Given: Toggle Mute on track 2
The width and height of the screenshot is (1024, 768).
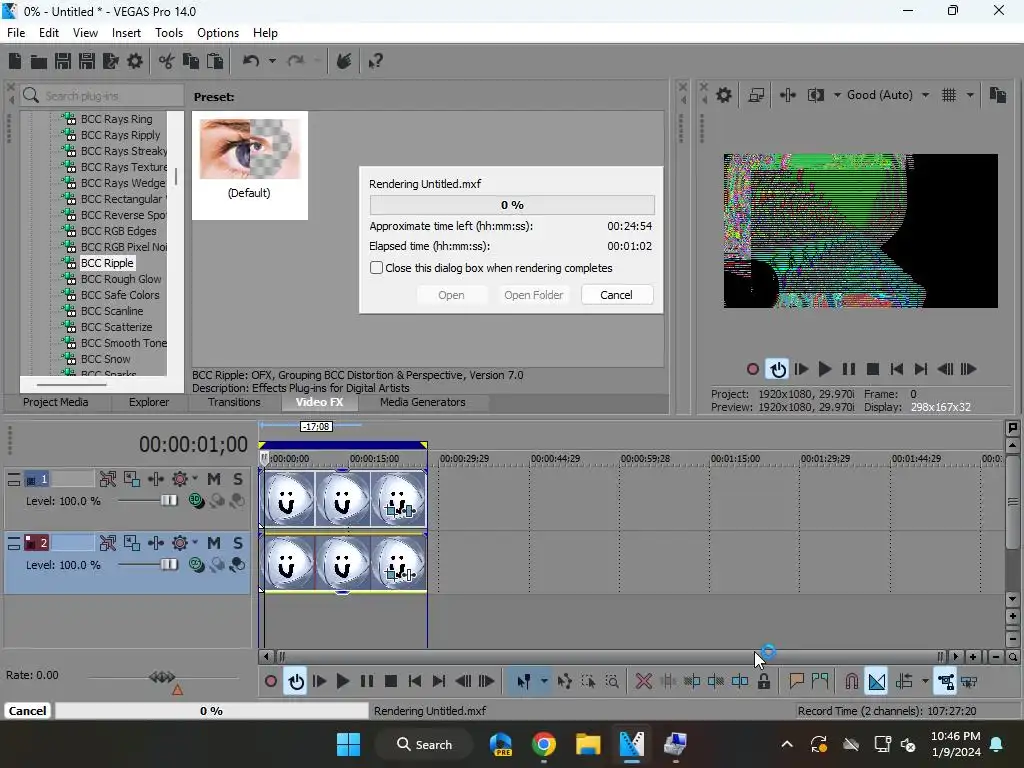Looking at the screenshot, I should pos(214,543).
